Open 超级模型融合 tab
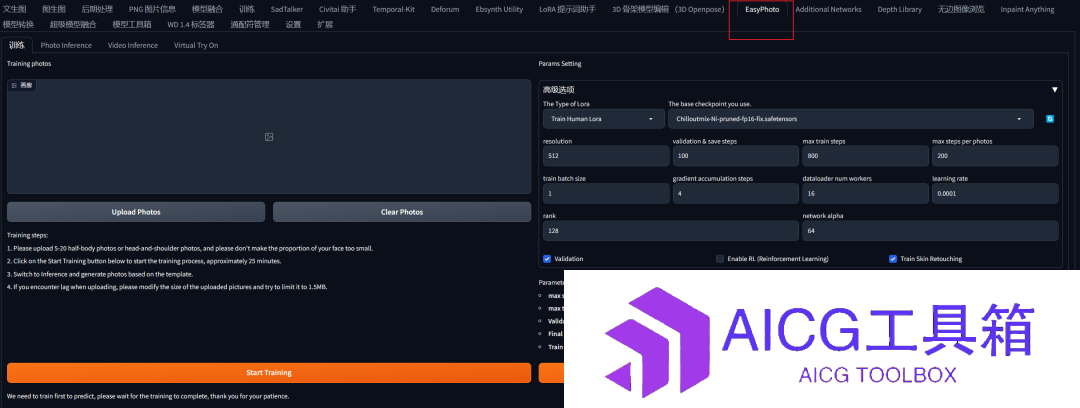This screenshot has height=408, width=1080. click(x=73, y=24)
